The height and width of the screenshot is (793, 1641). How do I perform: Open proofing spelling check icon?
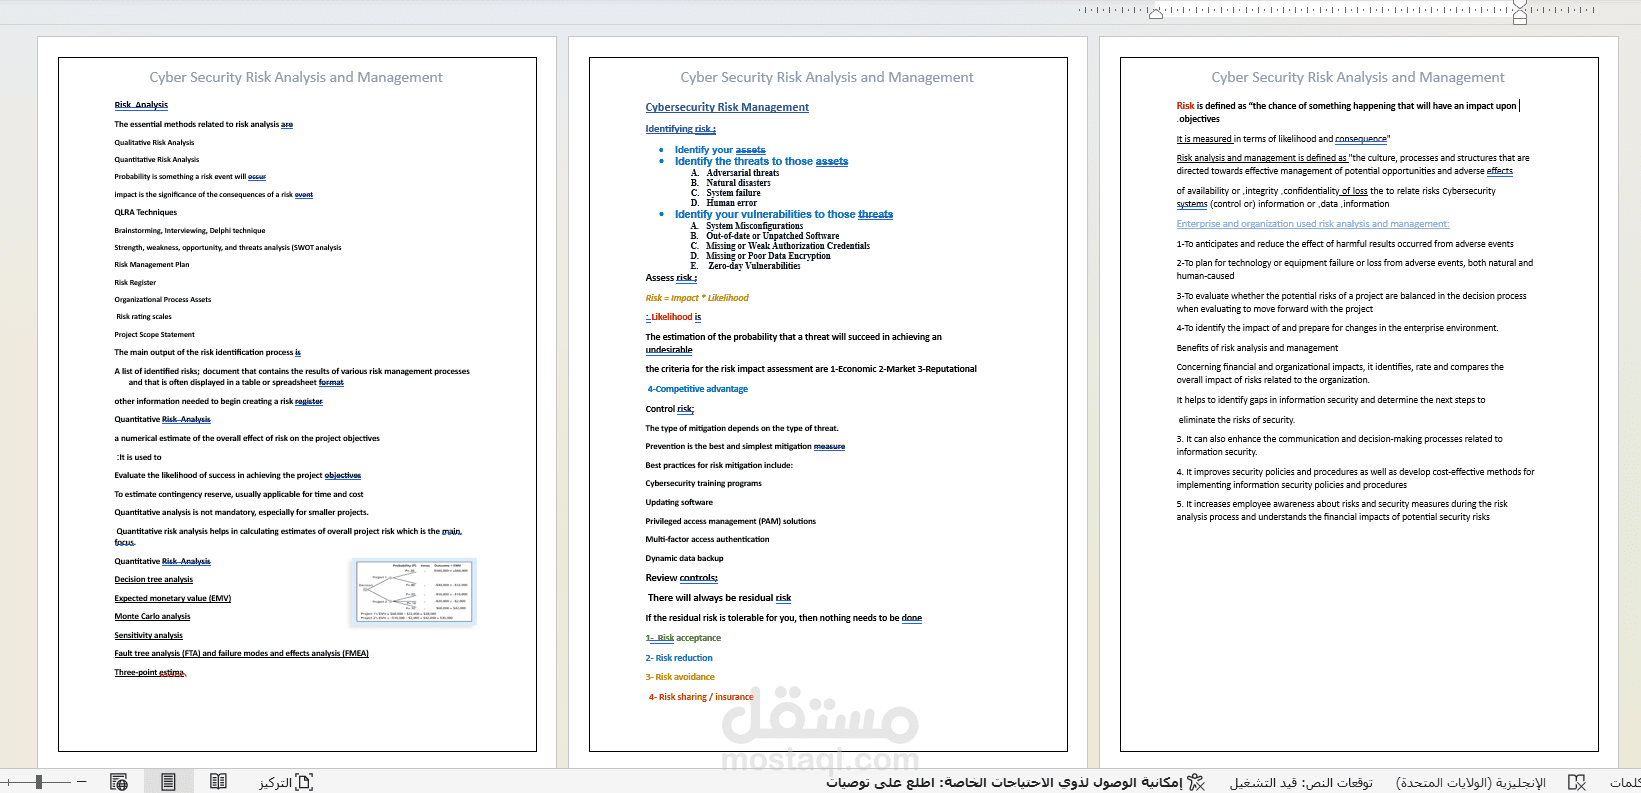click(x=1577, y=782)
